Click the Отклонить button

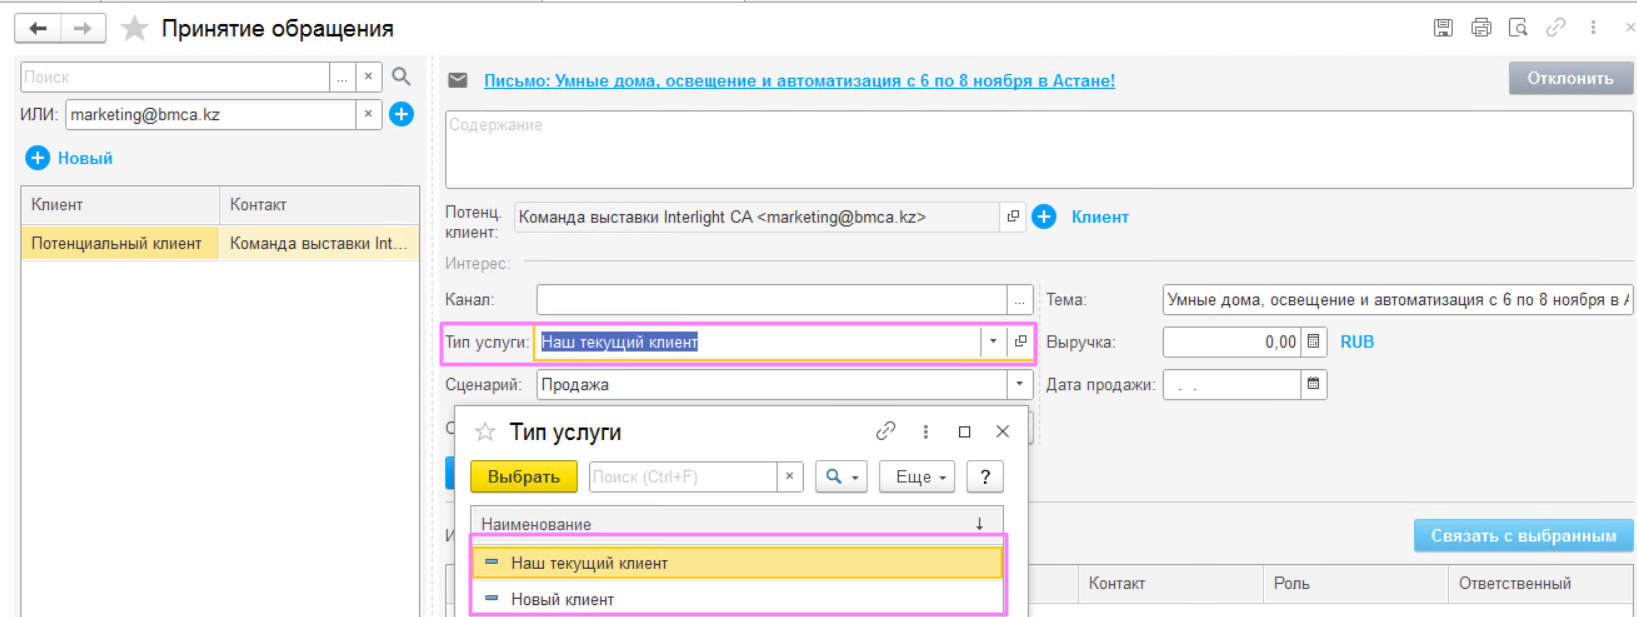[1570, 78]
